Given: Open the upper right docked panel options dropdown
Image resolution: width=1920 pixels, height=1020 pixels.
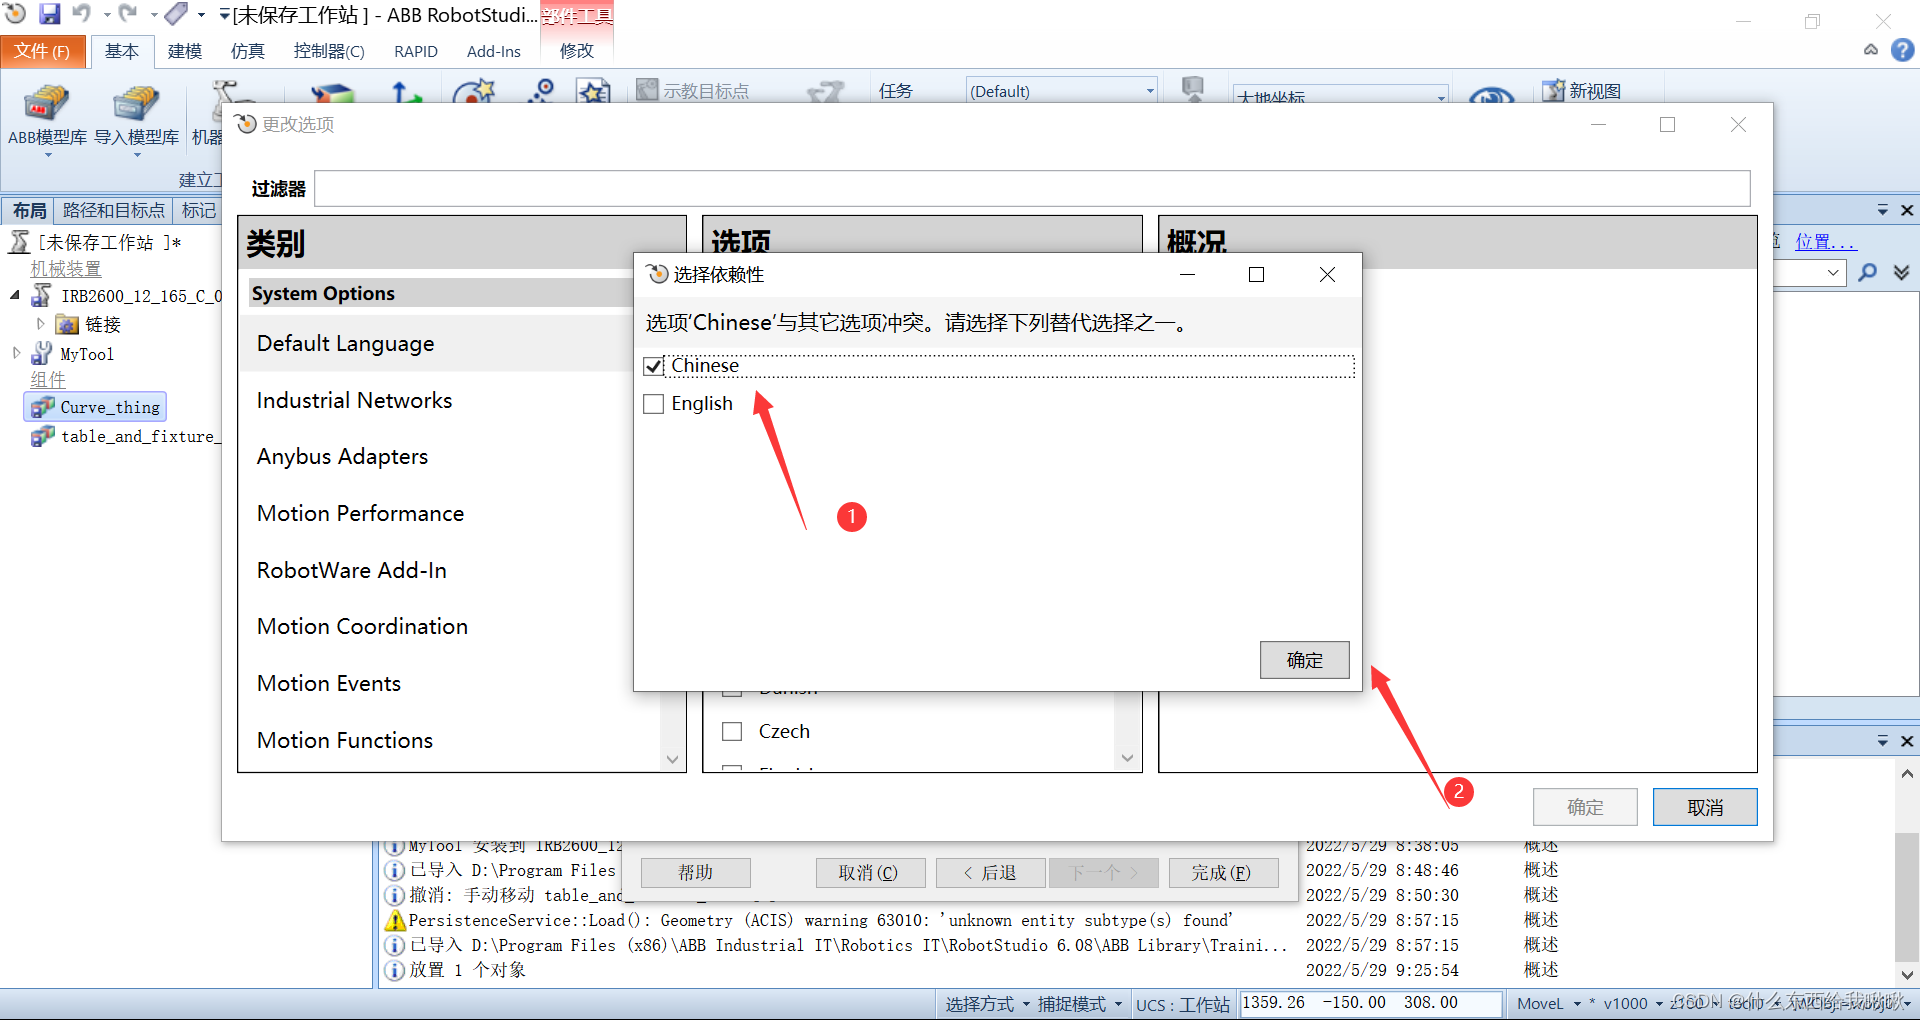Looking at the screenshot, I should (1882, 210).
